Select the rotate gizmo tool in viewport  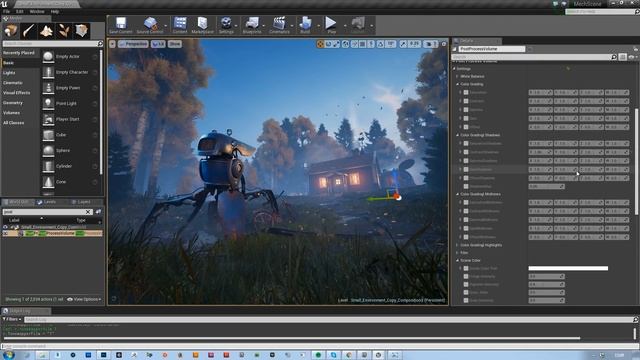[329, 44]
